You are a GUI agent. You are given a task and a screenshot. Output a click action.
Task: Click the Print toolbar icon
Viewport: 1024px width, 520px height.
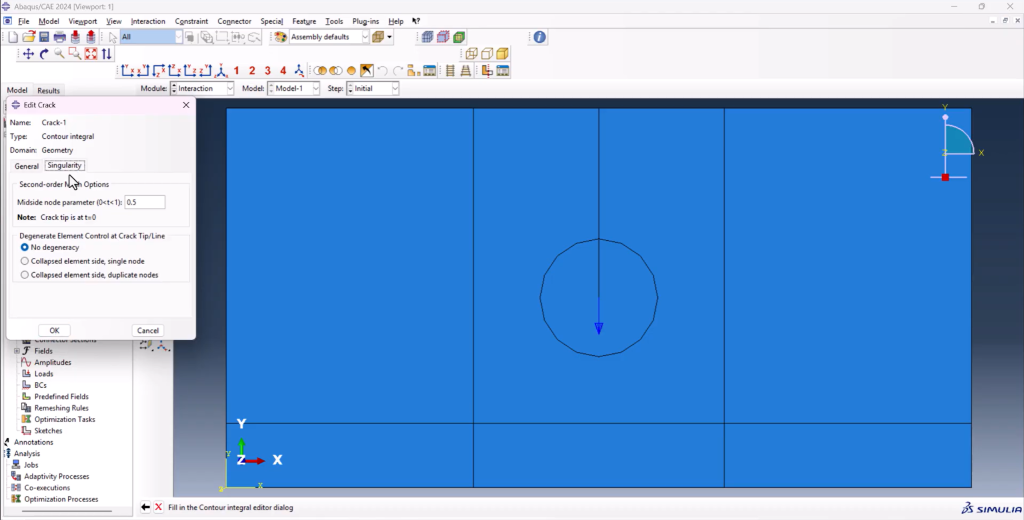59,37
